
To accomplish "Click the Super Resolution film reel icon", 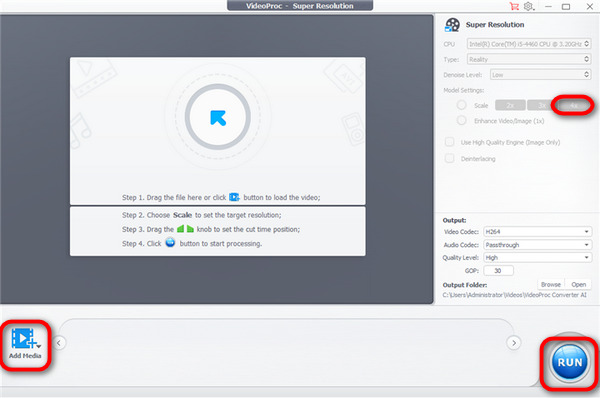I will coord(452,25).
